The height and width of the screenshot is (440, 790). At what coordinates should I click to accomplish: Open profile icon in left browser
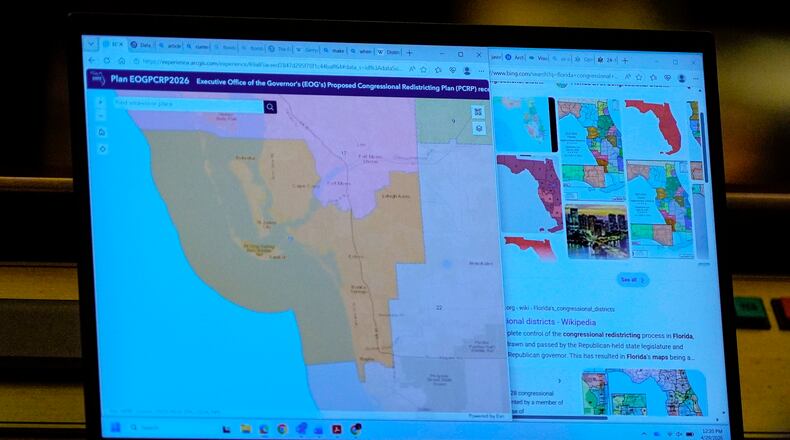click(467, 71)
